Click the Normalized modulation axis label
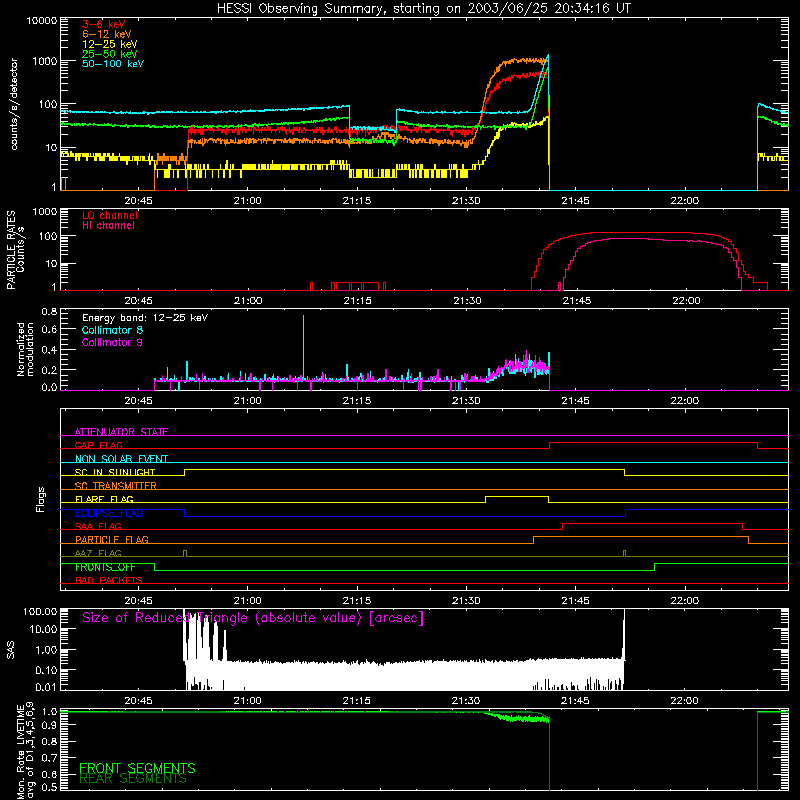The image size is (800, 800). (25, 349)
